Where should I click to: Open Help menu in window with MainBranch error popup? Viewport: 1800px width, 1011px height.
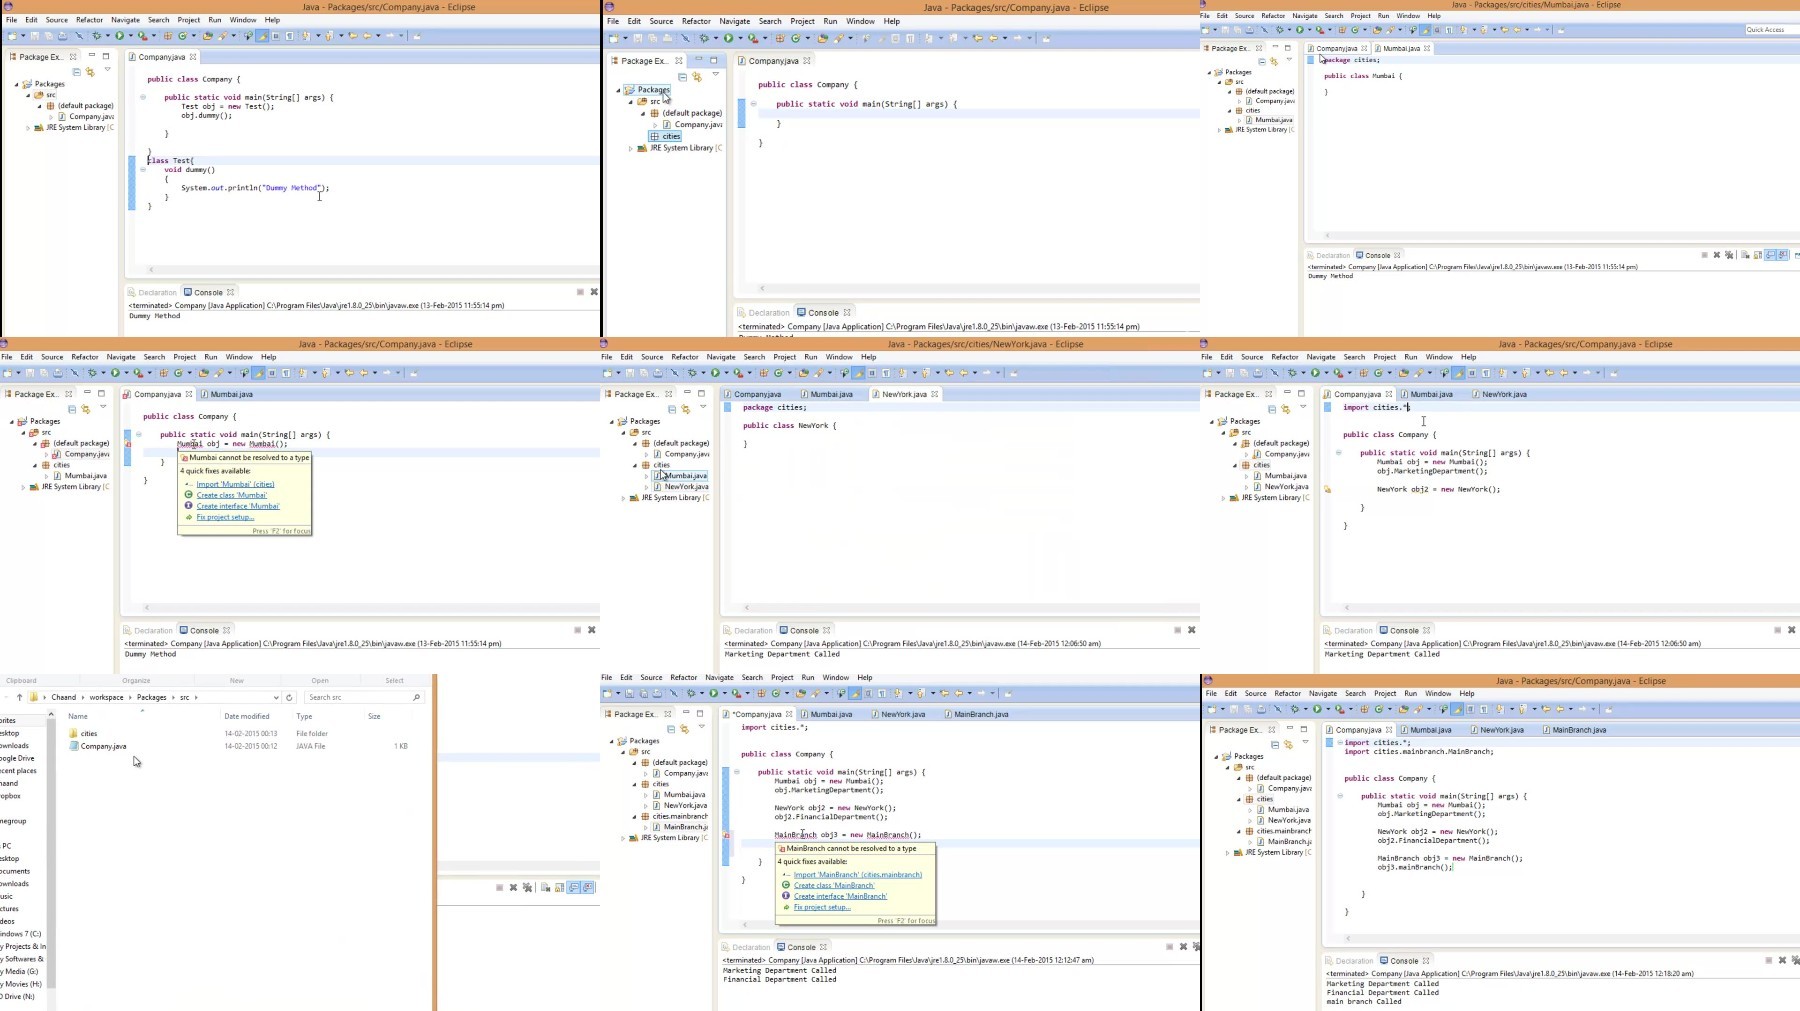[865, 677]
